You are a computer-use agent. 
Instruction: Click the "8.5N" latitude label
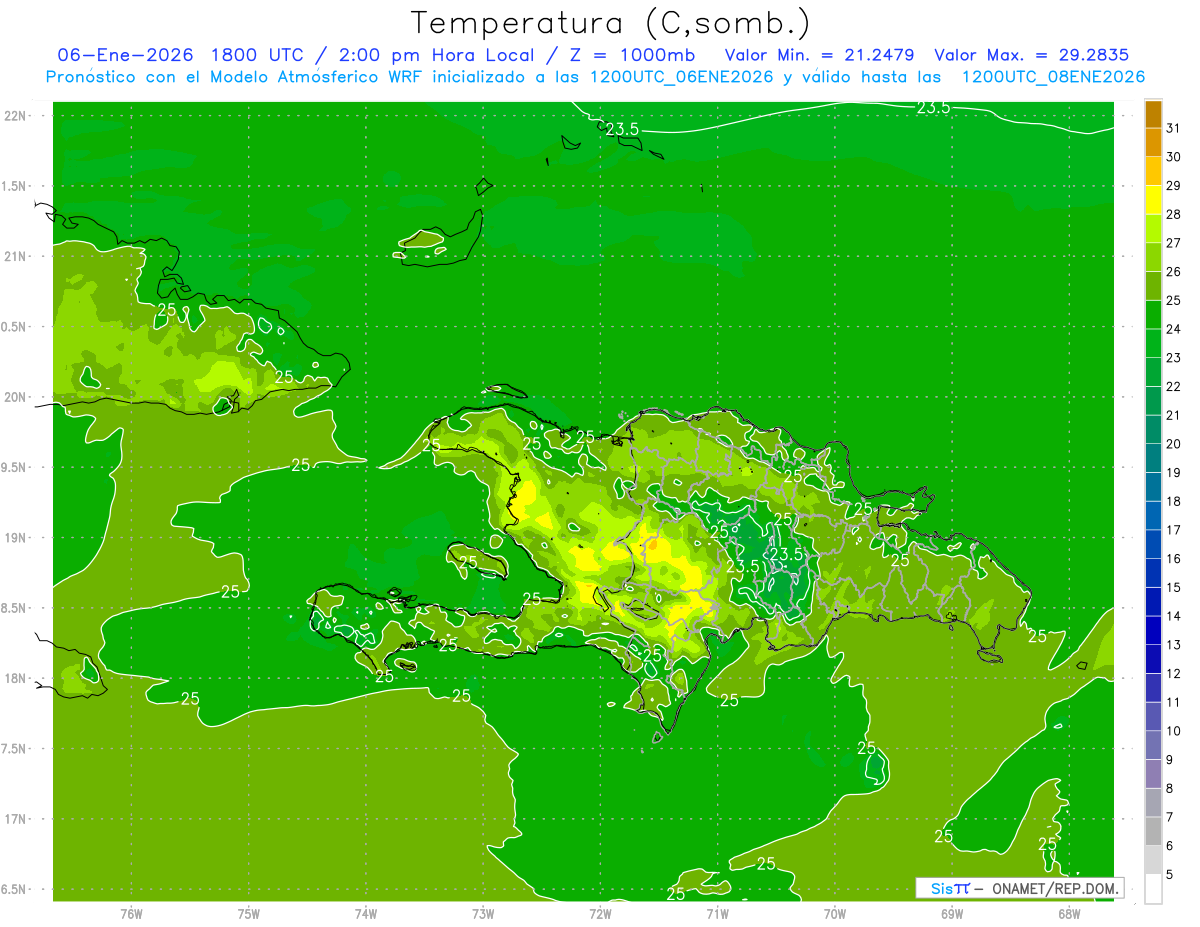[x=14, y=608]
